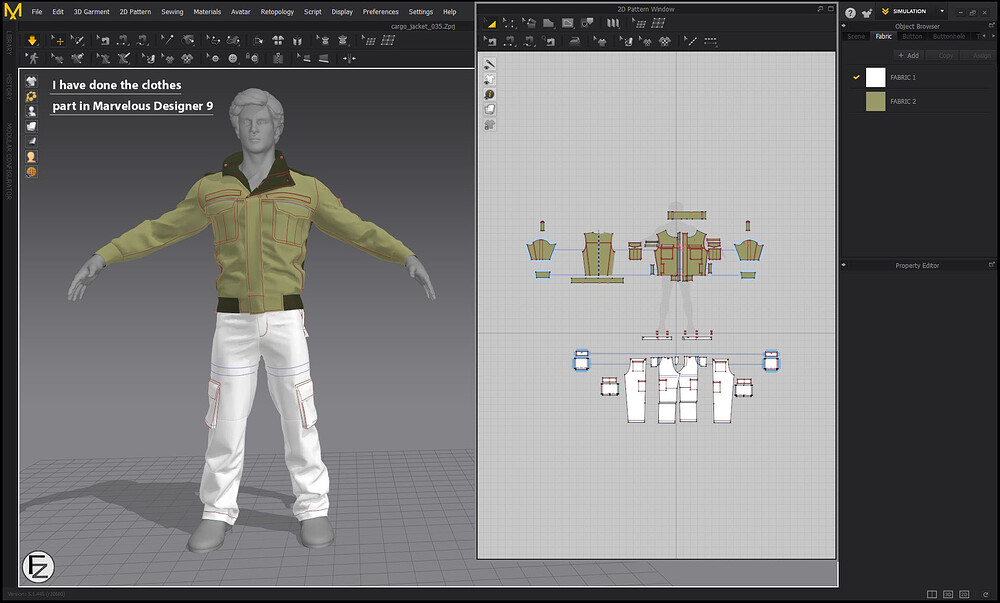The width and height of the screenshot is (1000, 603).
Task: Click the Assign fabric button
Action: tap(978, 55)
